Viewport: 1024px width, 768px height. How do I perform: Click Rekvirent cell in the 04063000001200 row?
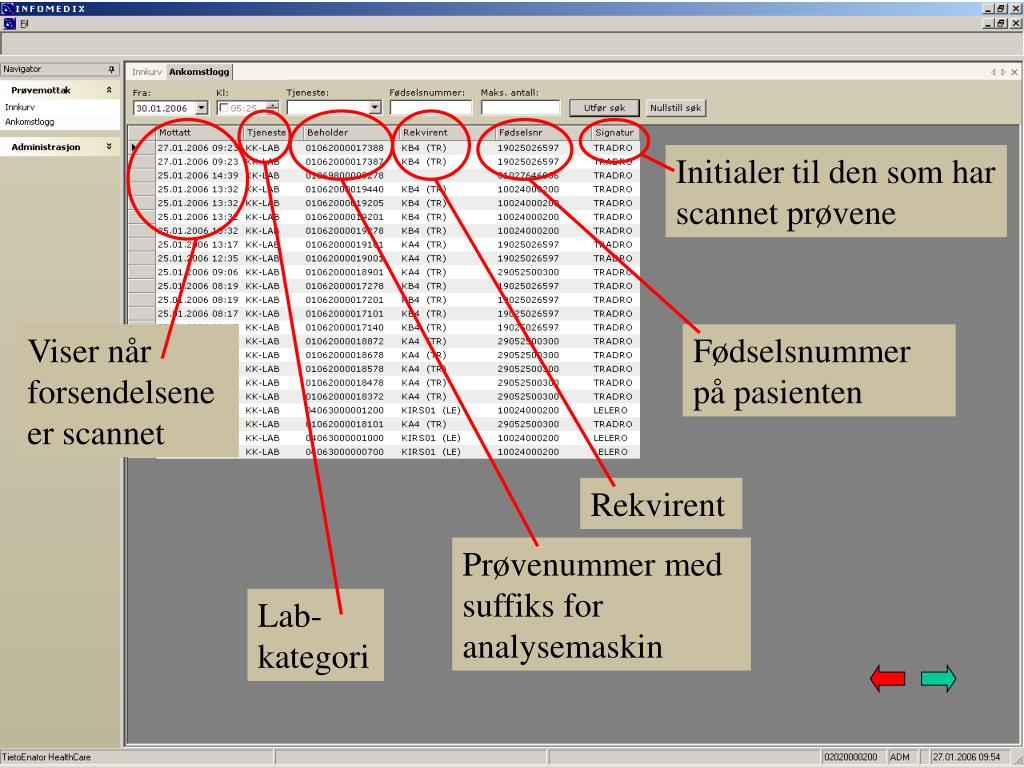click(431, 410)
